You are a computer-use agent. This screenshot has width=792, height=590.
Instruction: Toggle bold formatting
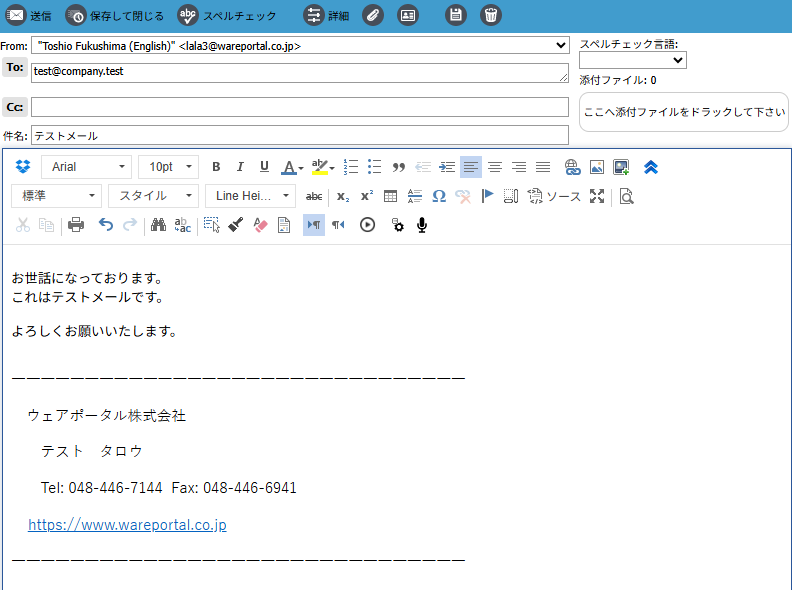[216, 167]
